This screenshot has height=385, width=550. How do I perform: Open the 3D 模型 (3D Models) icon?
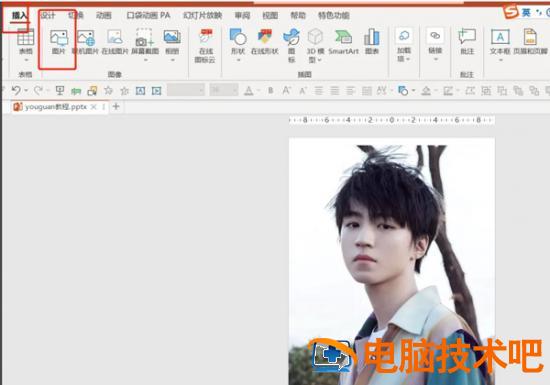315,45
